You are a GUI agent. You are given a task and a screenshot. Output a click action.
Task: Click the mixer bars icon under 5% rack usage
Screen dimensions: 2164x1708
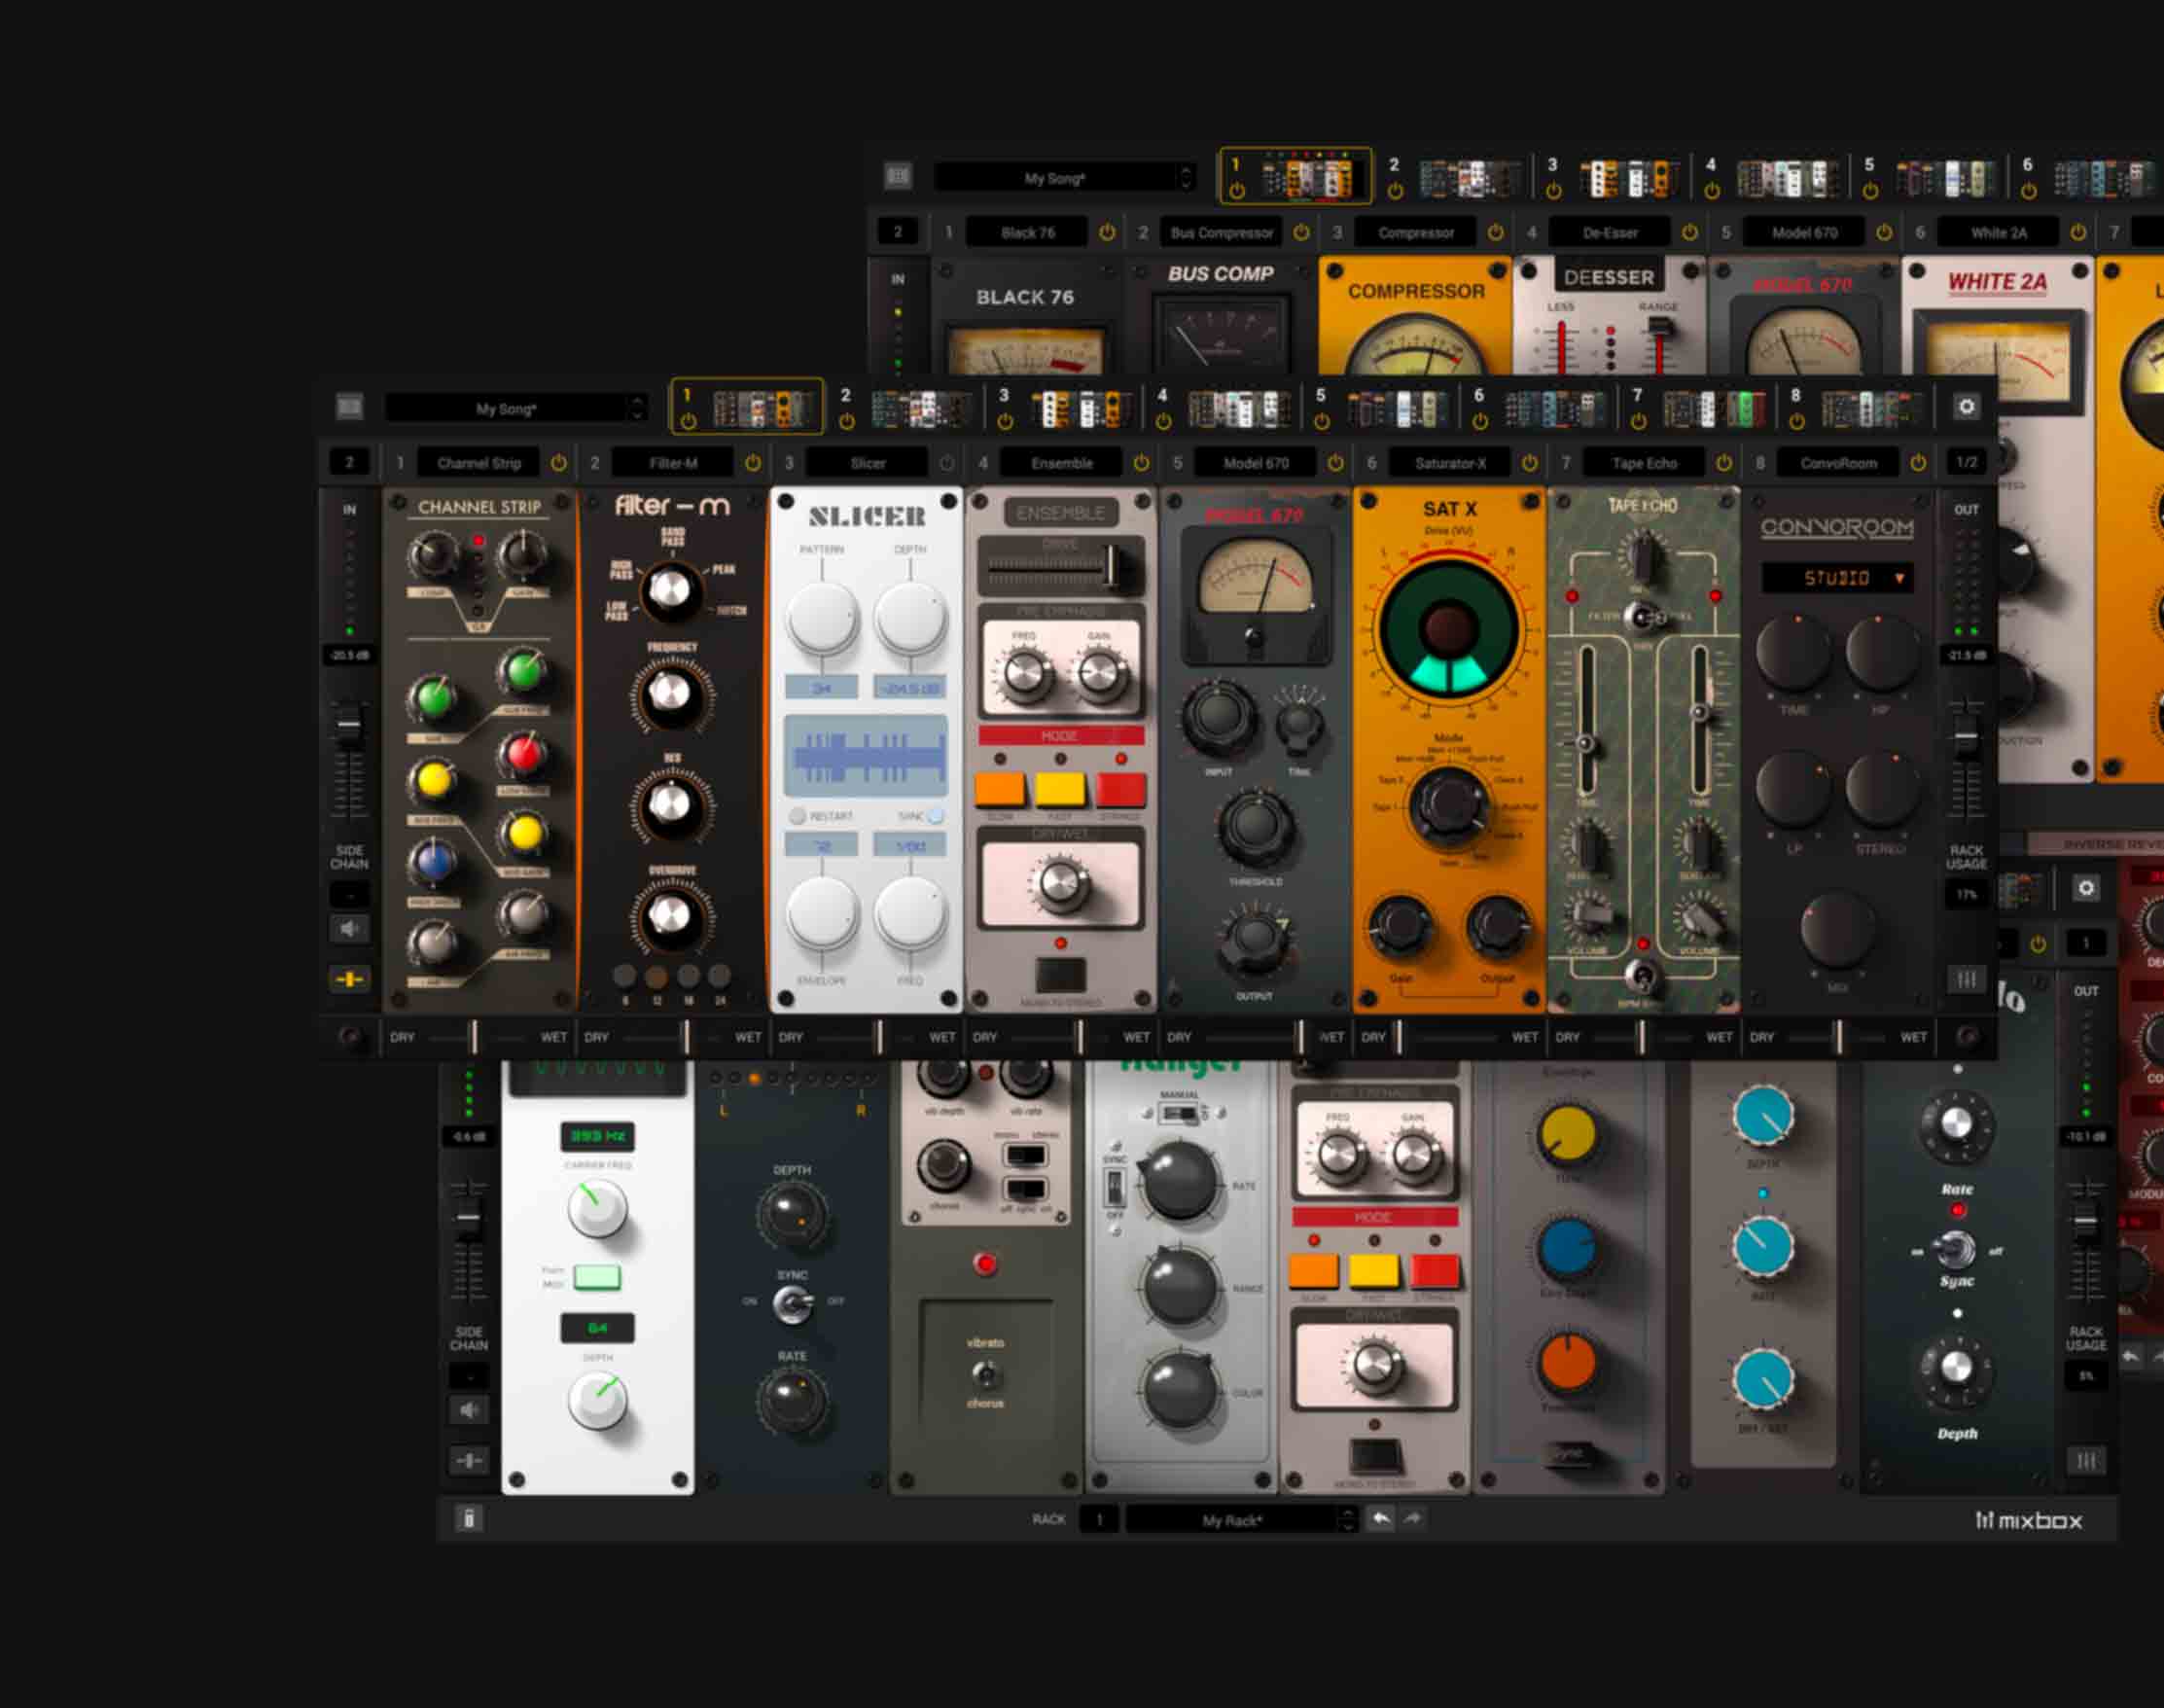pos(2086,1461)
